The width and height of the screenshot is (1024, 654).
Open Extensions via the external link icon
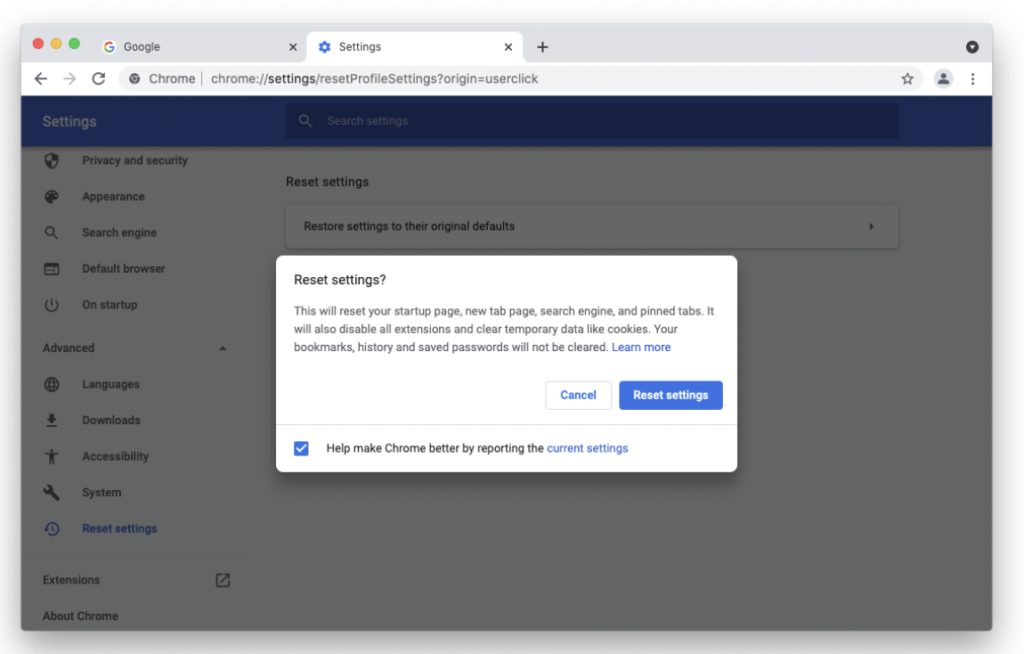click(x=223, y=580)
